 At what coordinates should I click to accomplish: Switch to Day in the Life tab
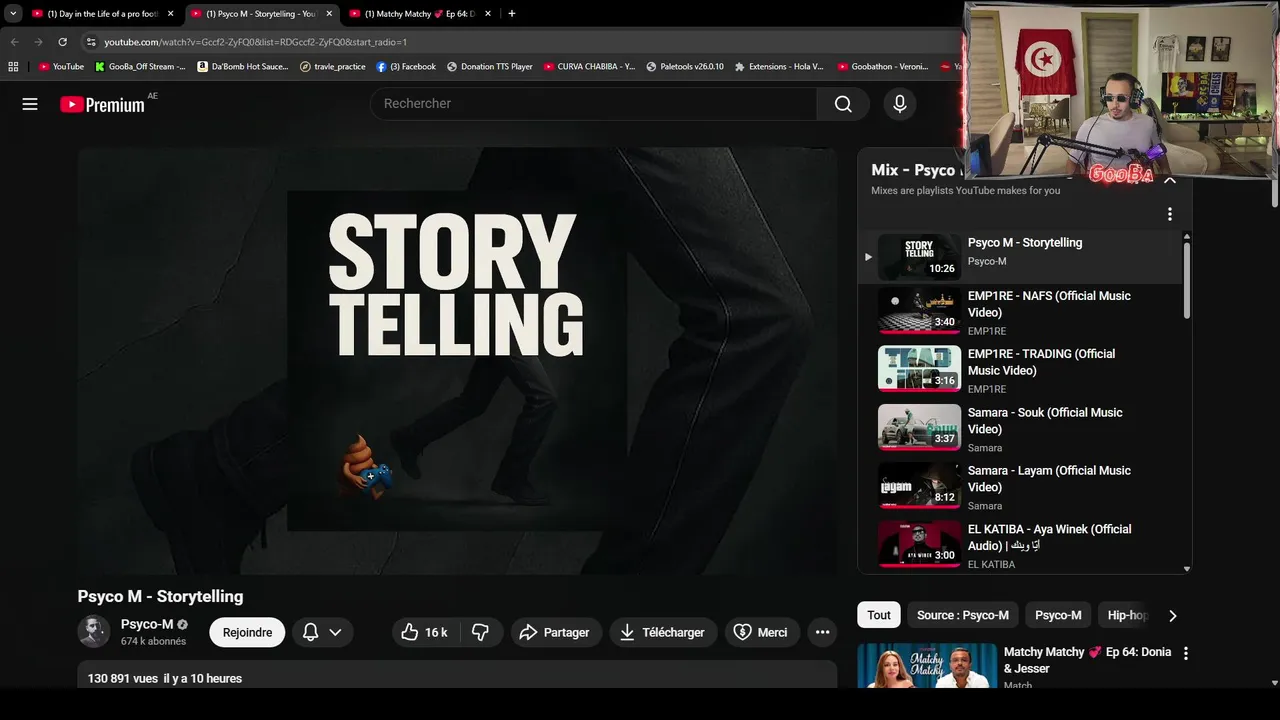pyautogui.click(x=101, y=14)
